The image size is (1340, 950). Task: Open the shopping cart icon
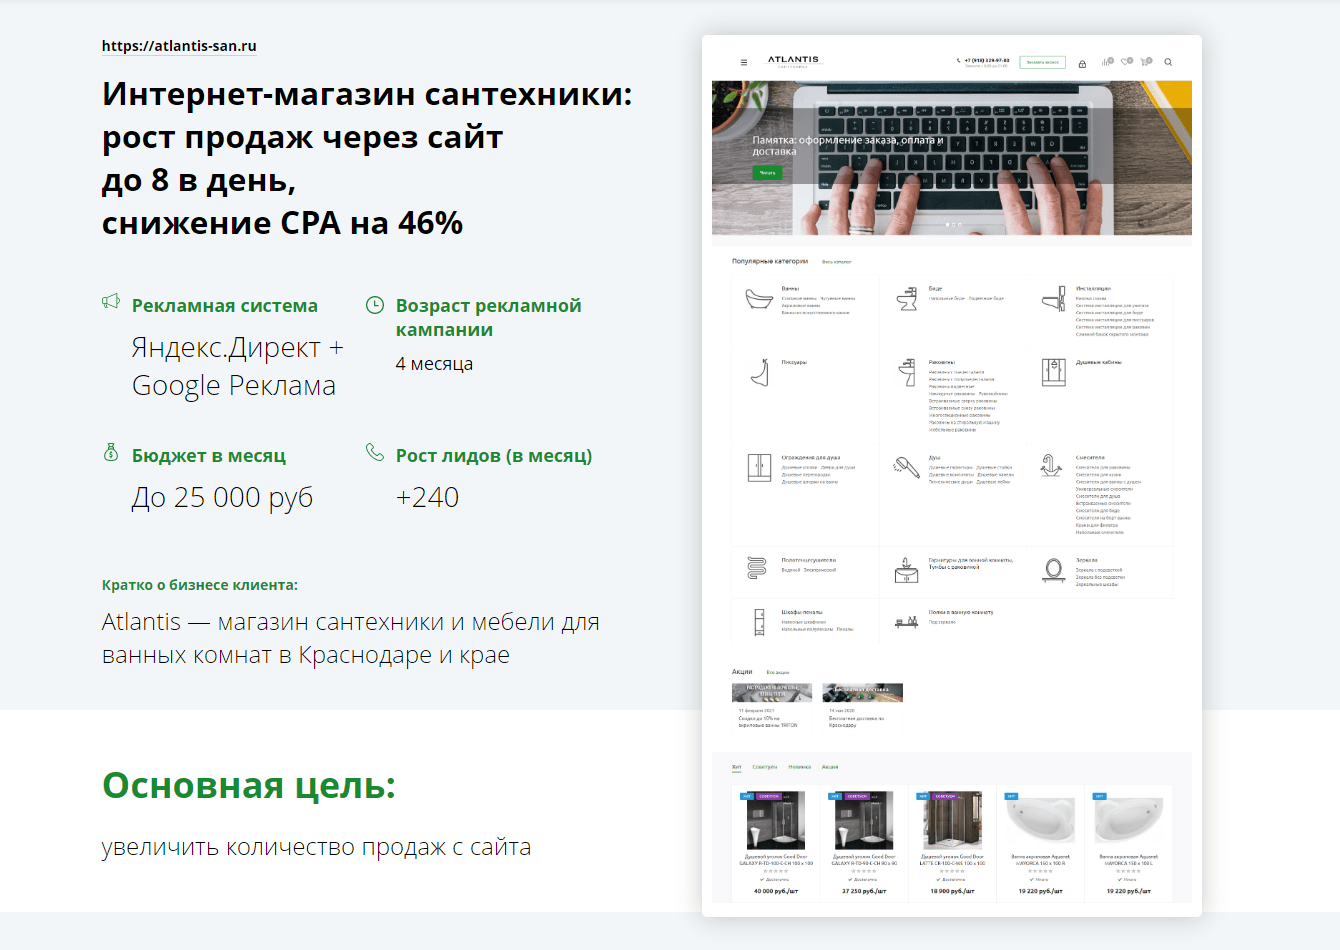point(1144,63)
